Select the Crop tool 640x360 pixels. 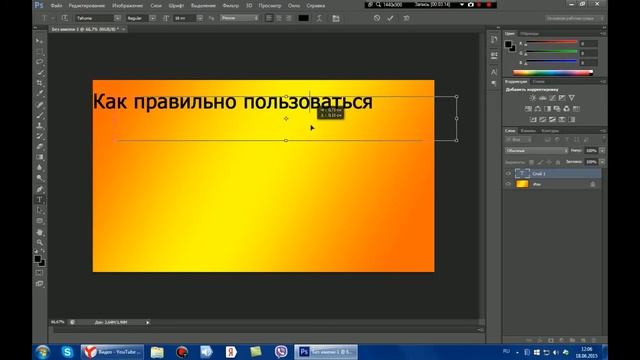pyautogui.click(x=40, y=83)
